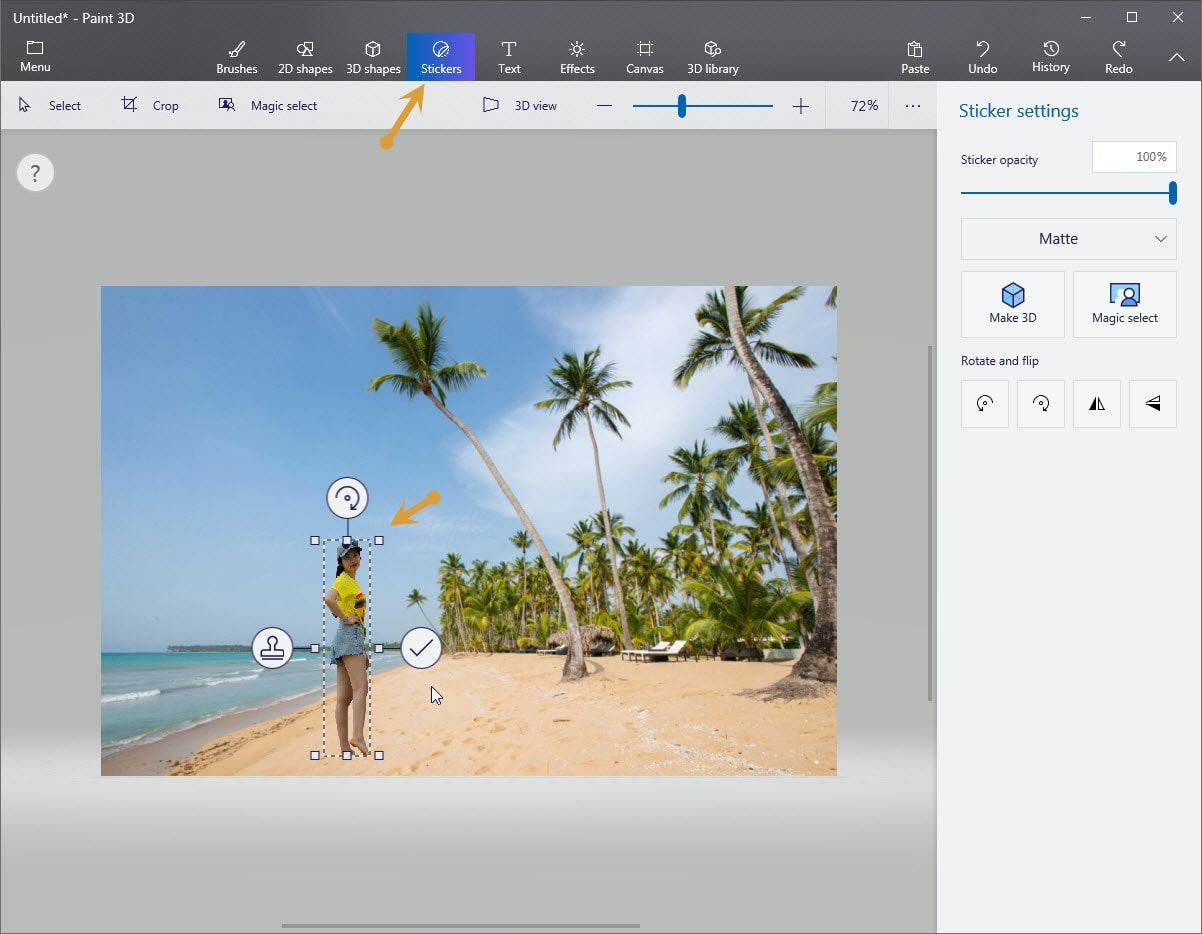This screenshot has width=1202, height=934.
Task: Select the Brushes tool tab
Action: pos(237,57)
